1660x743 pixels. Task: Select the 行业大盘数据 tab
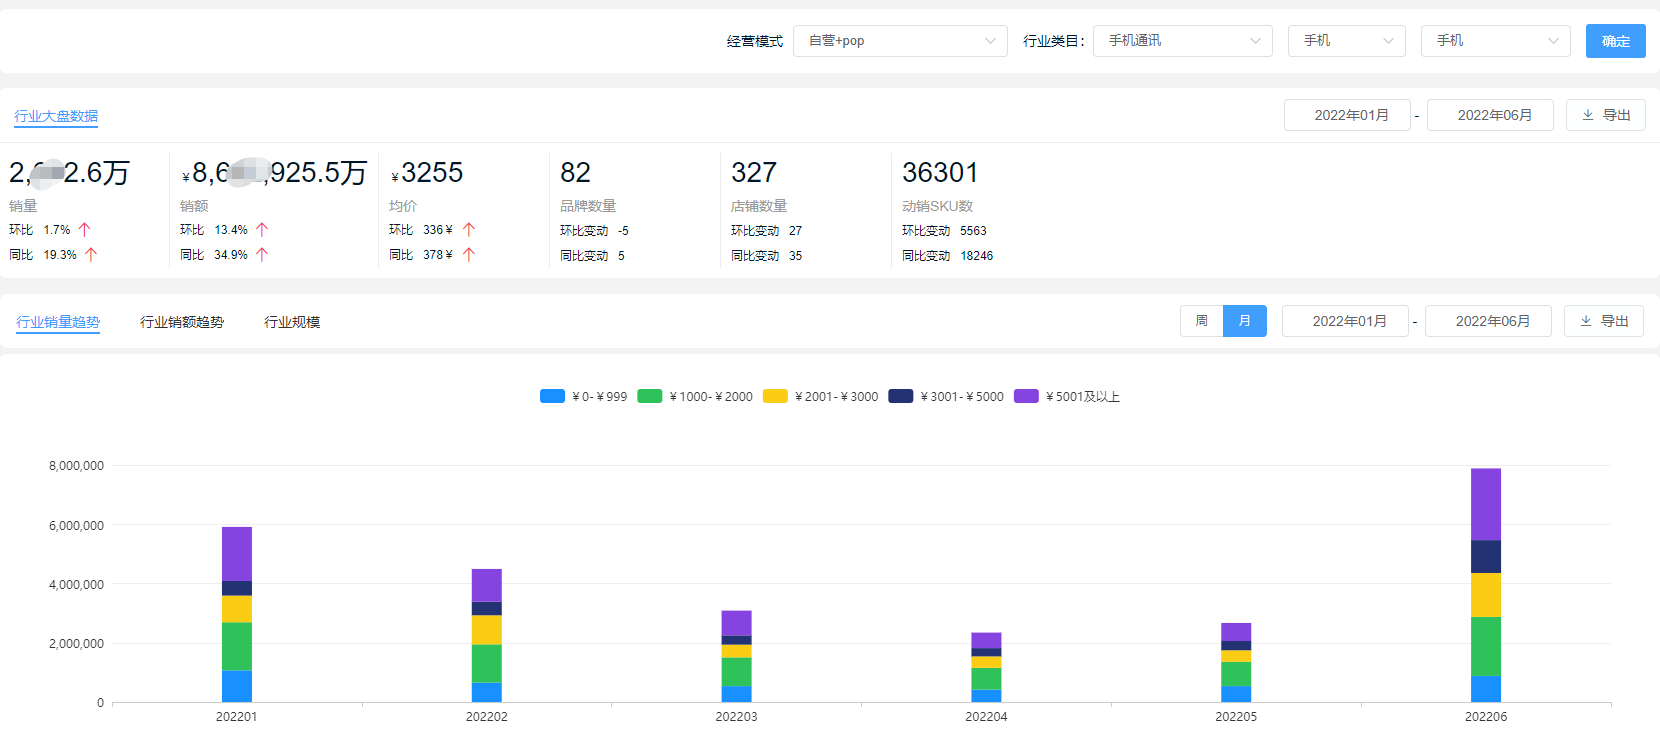(x=56, y=116)
